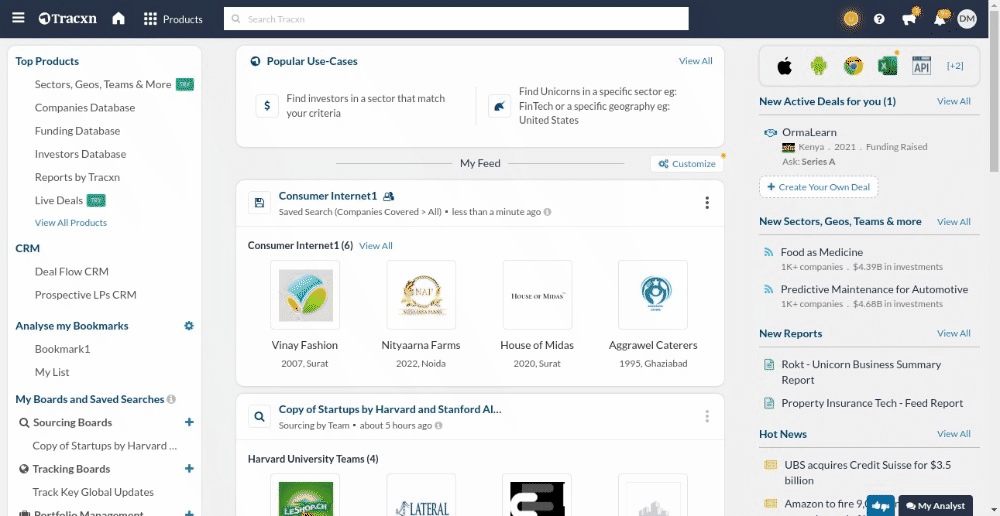
Task: Open Consumer Internet1 card three-dot menu
Action: pyautogui.click(x=707, y=203)
